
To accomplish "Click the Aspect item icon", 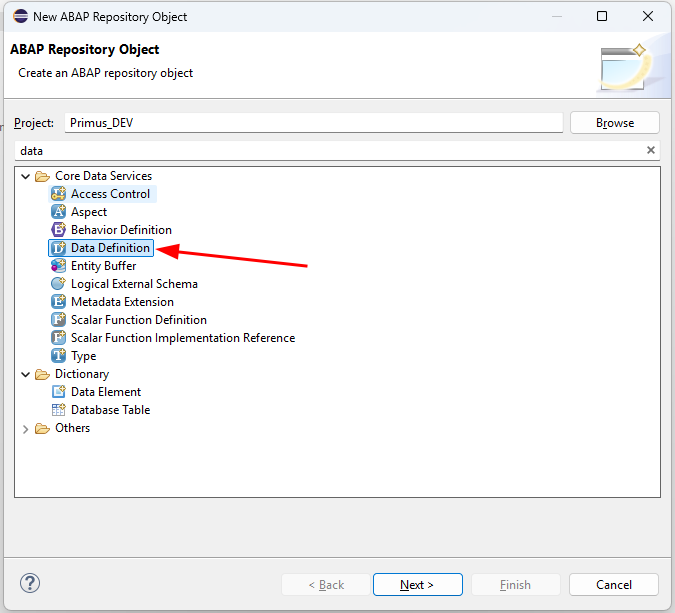I will (x=58, y=212).
